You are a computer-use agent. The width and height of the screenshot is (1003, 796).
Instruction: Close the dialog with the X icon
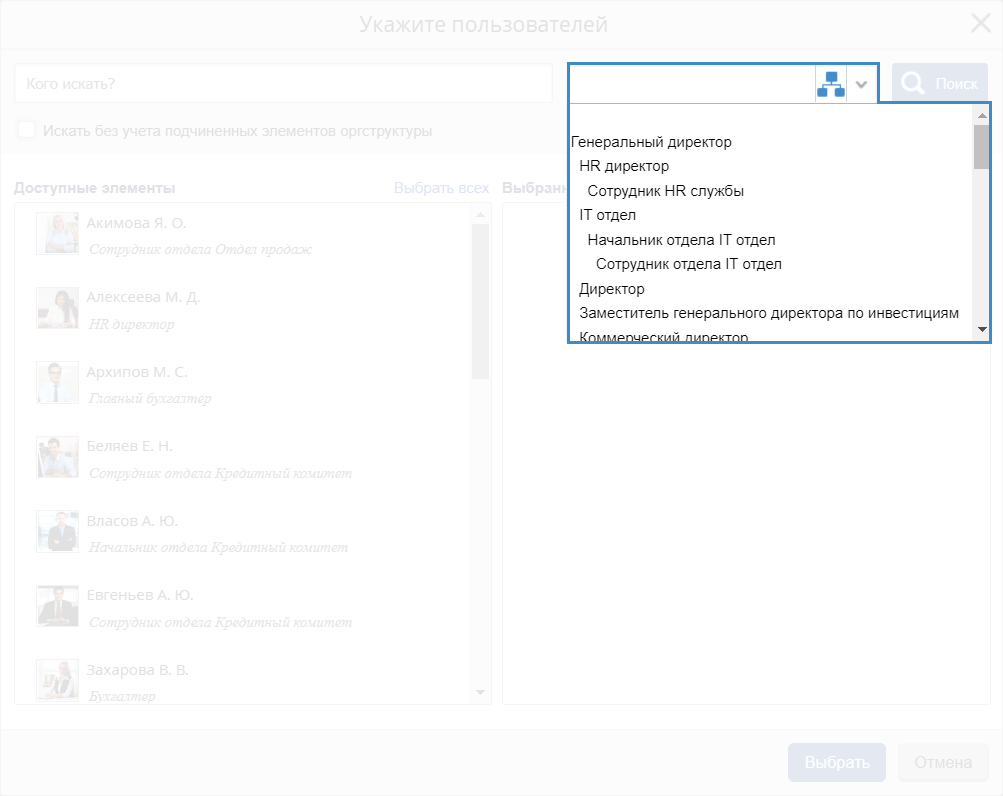(981, 24)
